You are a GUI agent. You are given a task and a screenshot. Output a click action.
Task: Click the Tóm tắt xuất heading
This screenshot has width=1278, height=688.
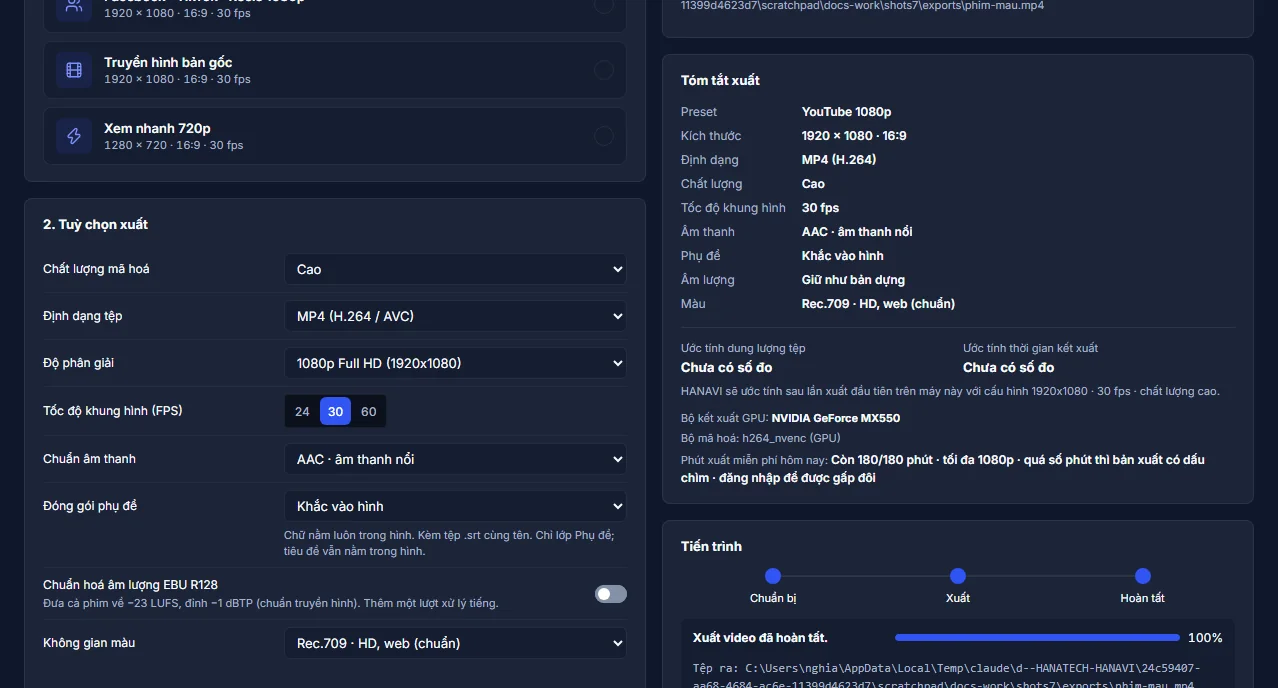[720, 80]
